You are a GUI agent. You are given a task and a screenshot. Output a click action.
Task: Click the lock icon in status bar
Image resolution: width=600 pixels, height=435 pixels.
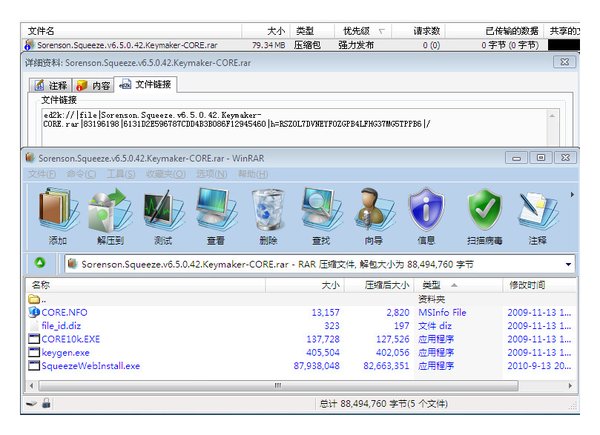(46, 403)
